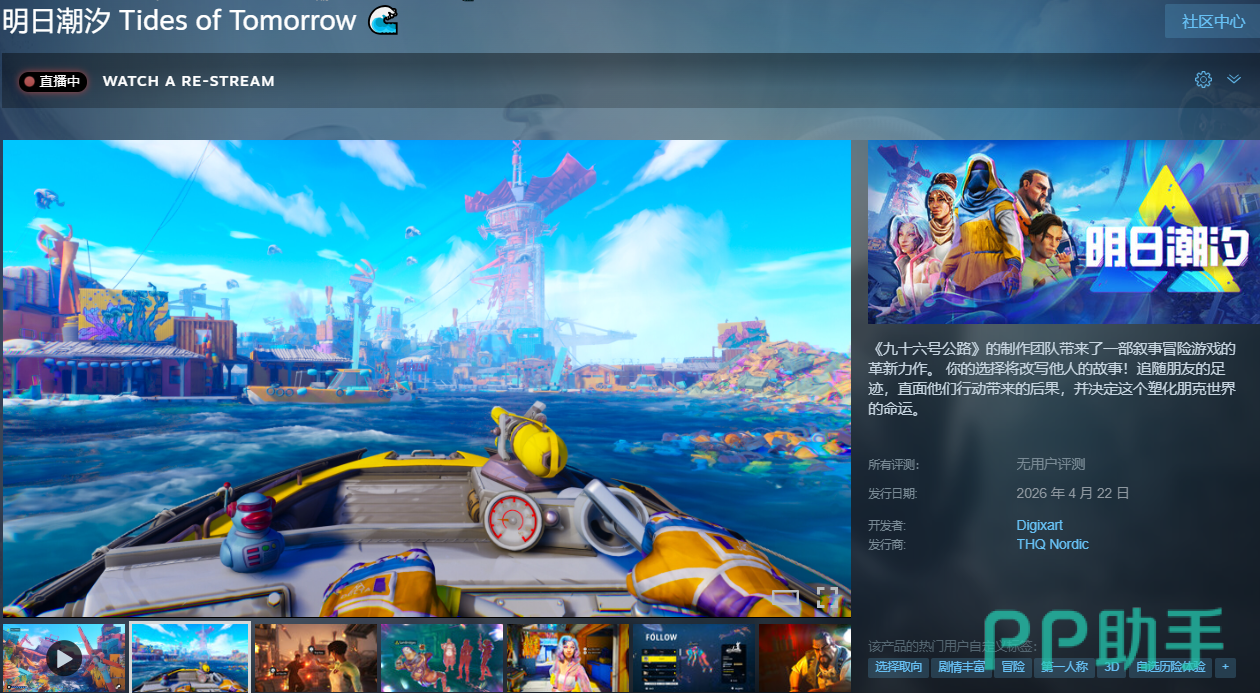Open developer Digixart's page
The image size is (1260, 693).
click(x=1039, y=525)
